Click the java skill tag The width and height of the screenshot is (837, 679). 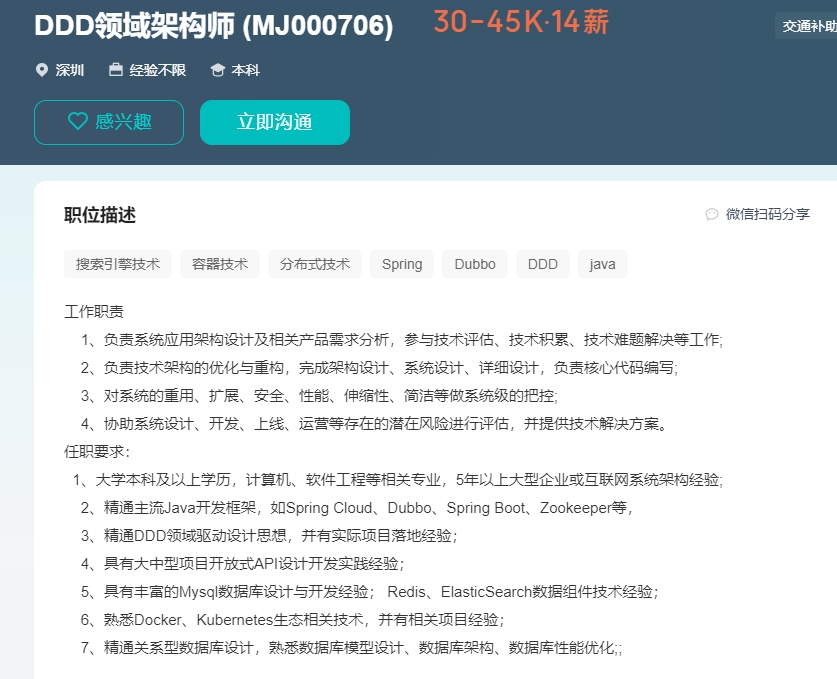pos(603,264)
